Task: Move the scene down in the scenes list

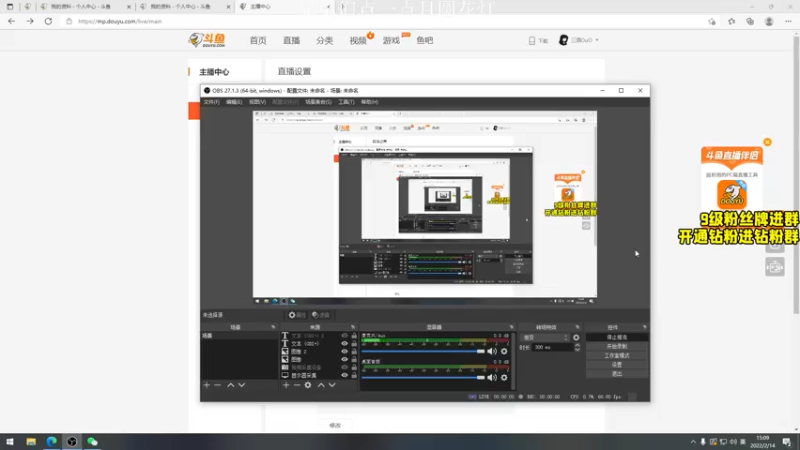Action: click(242, 385)
